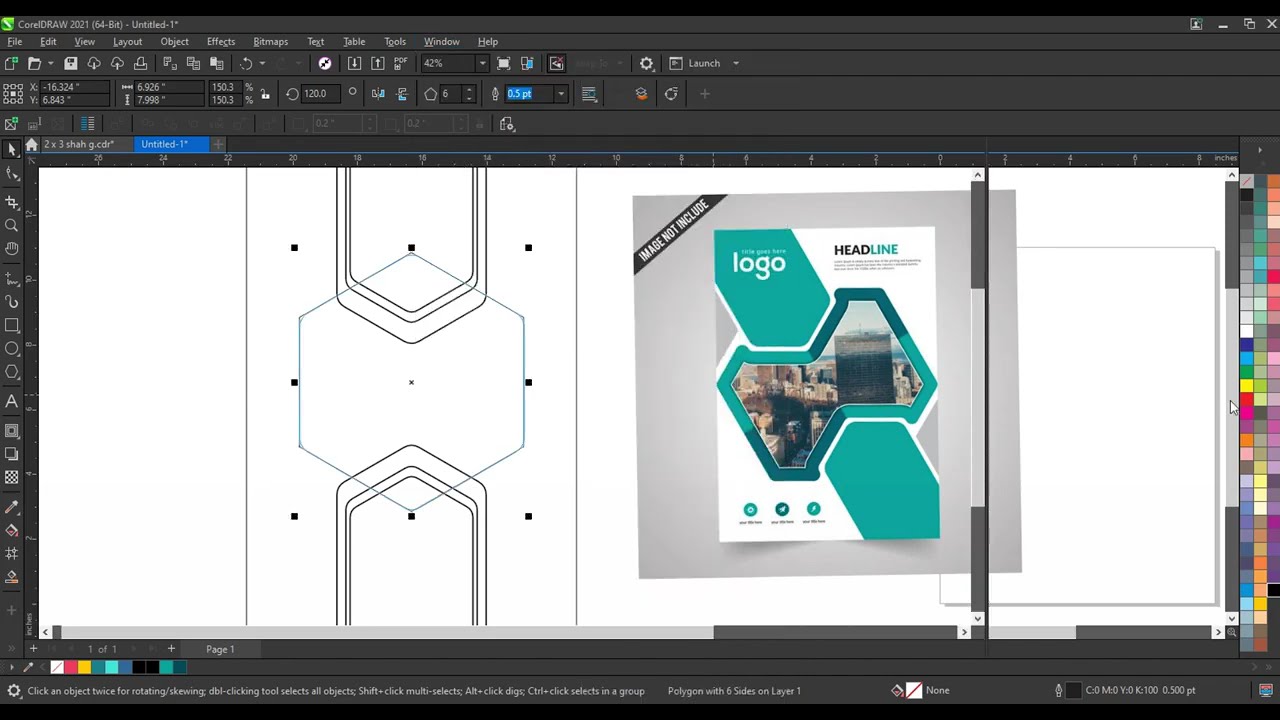Expand the Undo history dropdown arrow
1280x720 pixels.
262,63
